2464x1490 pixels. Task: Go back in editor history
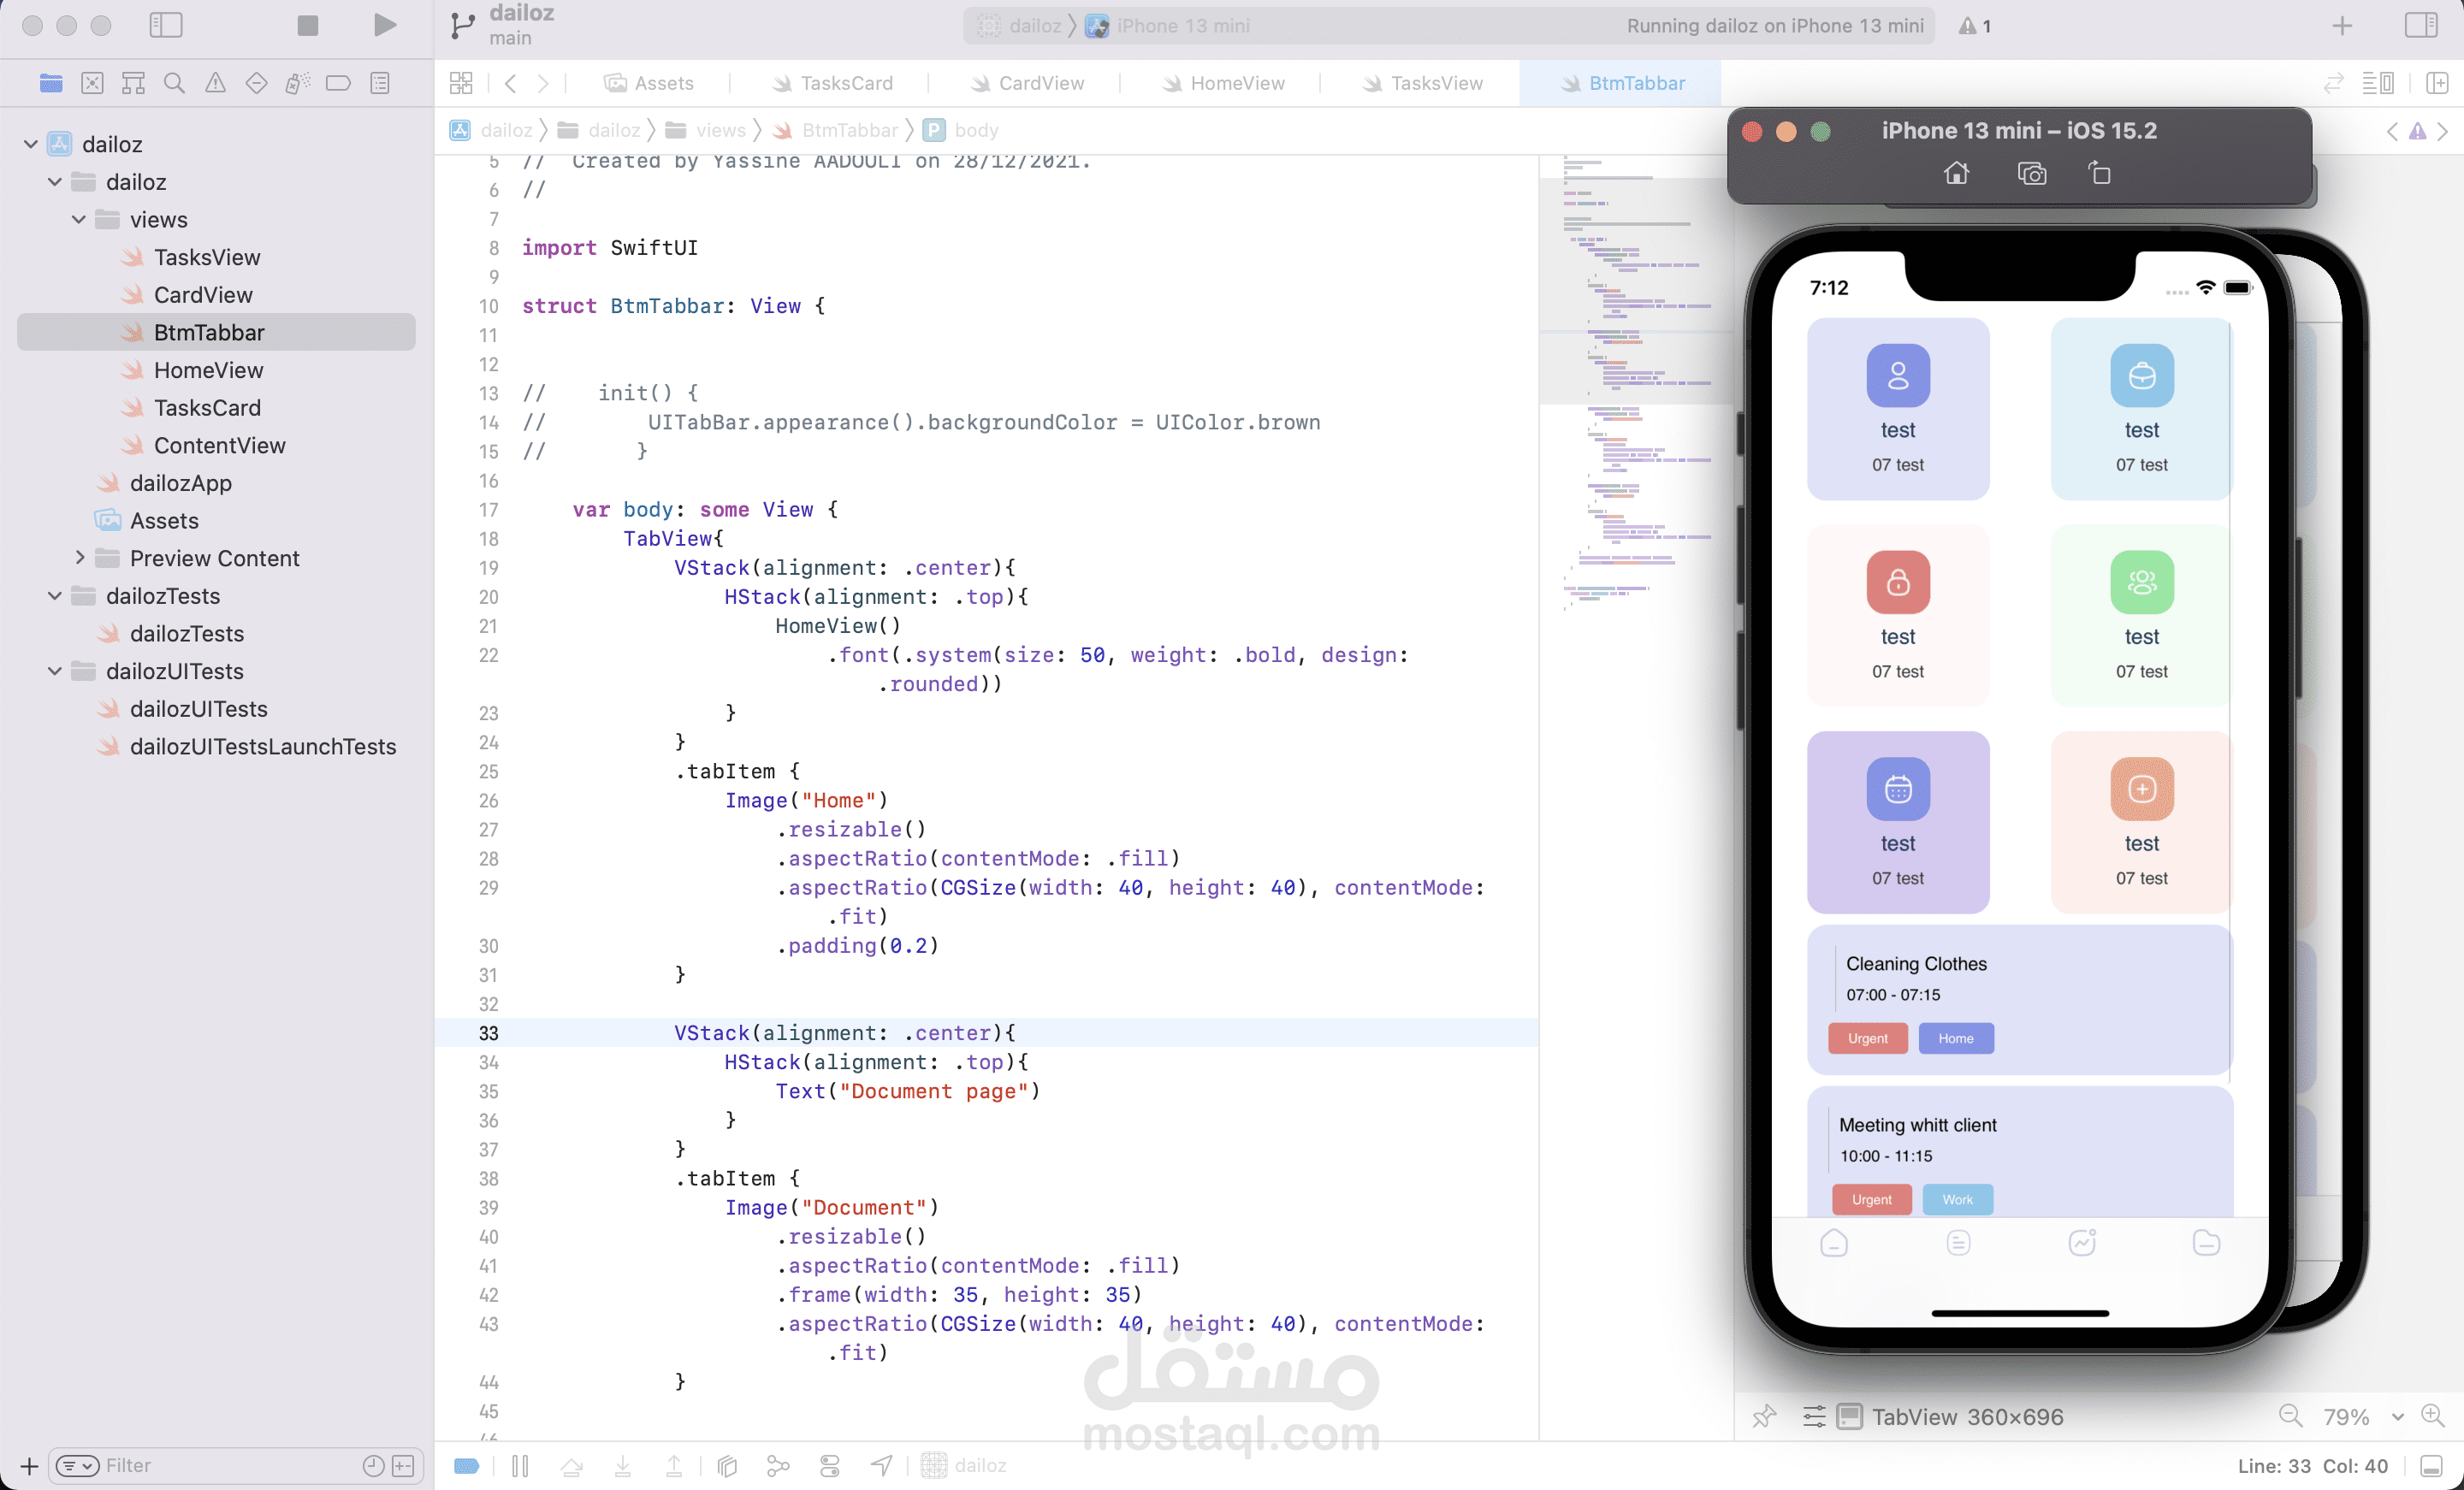tap(511, 83)
